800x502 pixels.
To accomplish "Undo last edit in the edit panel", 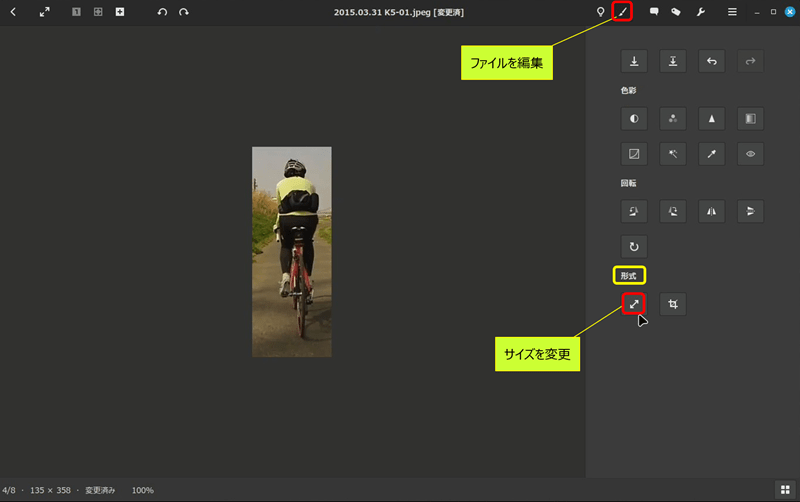I will coord(712,61).
